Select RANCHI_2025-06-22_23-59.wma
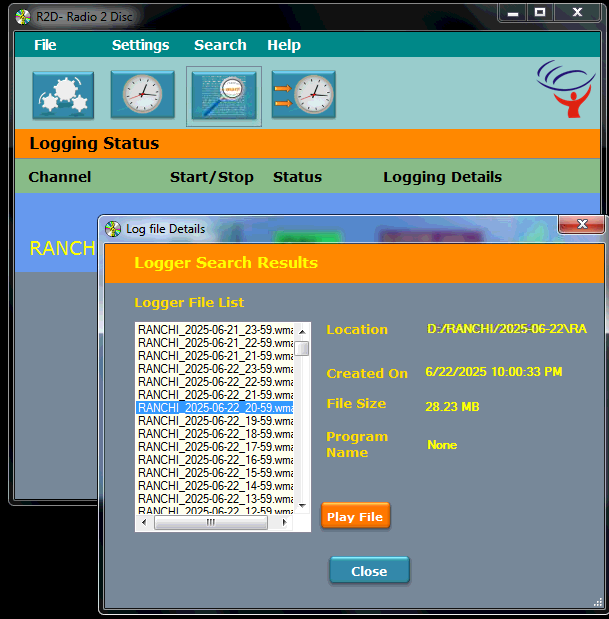 [x=215, y=369]
